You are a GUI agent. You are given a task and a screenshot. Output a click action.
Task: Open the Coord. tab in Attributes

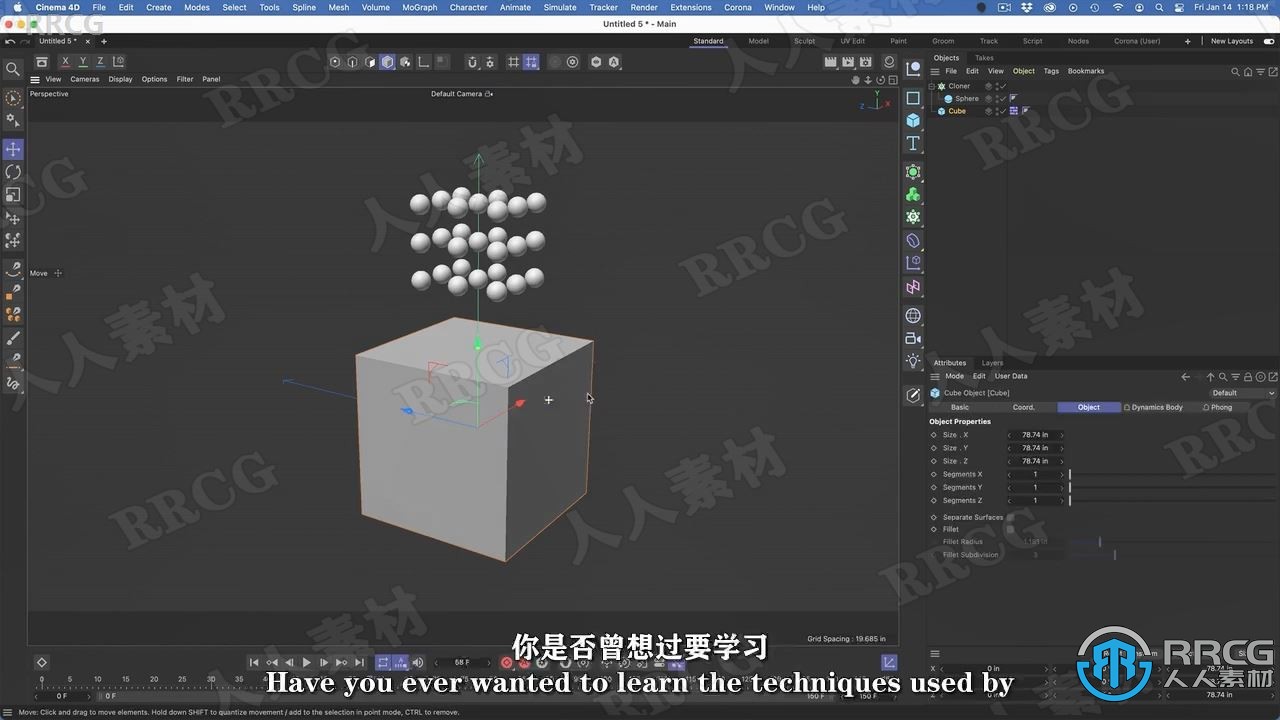click(1024, 407)
